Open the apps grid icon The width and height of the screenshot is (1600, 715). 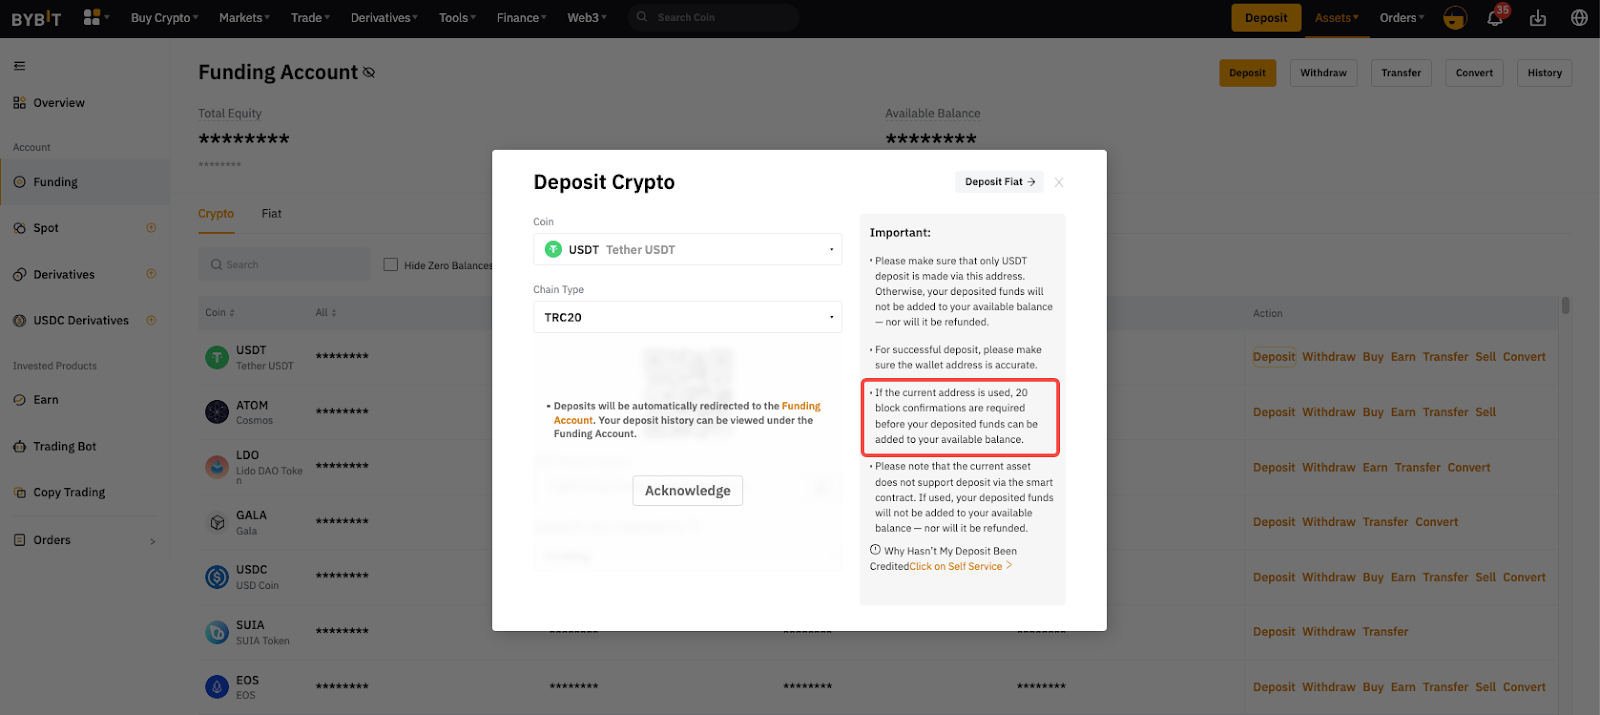pos(92,17)
